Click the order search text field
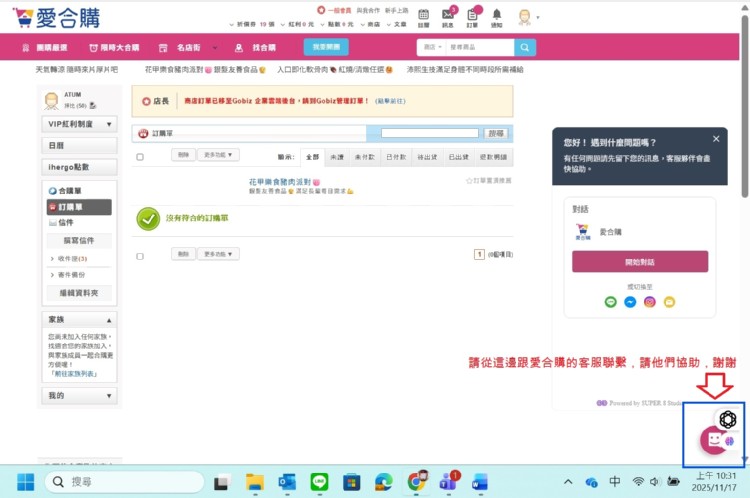Viewport: 750px width, 498px height. (430, 133)
